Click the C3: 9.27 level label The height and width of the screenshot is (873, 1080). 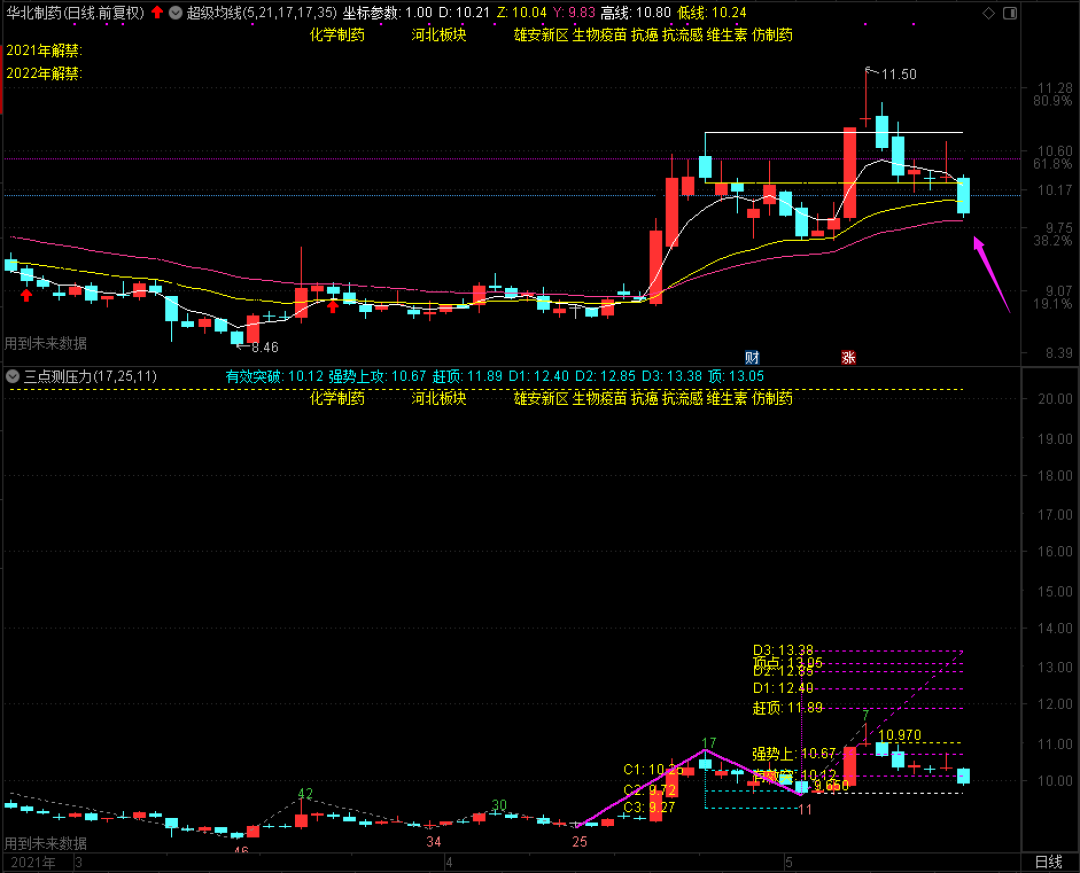click(x=649, y=807)
